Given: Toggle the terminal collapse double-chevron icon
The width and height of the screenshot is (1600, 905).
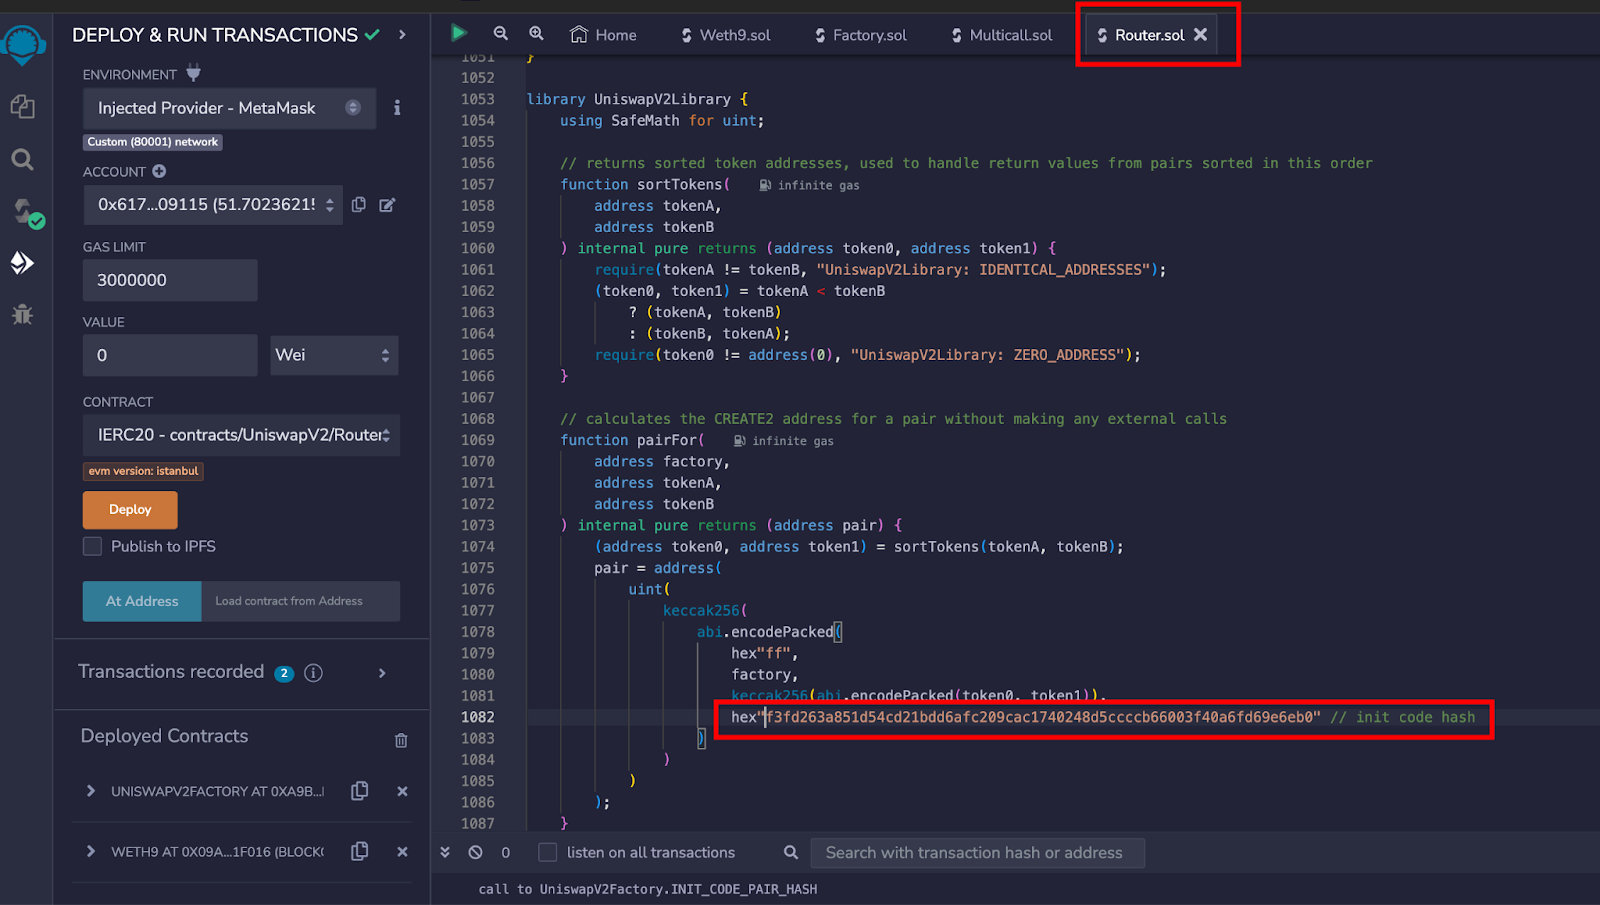Looking at the screenshot, I should 445,852.
